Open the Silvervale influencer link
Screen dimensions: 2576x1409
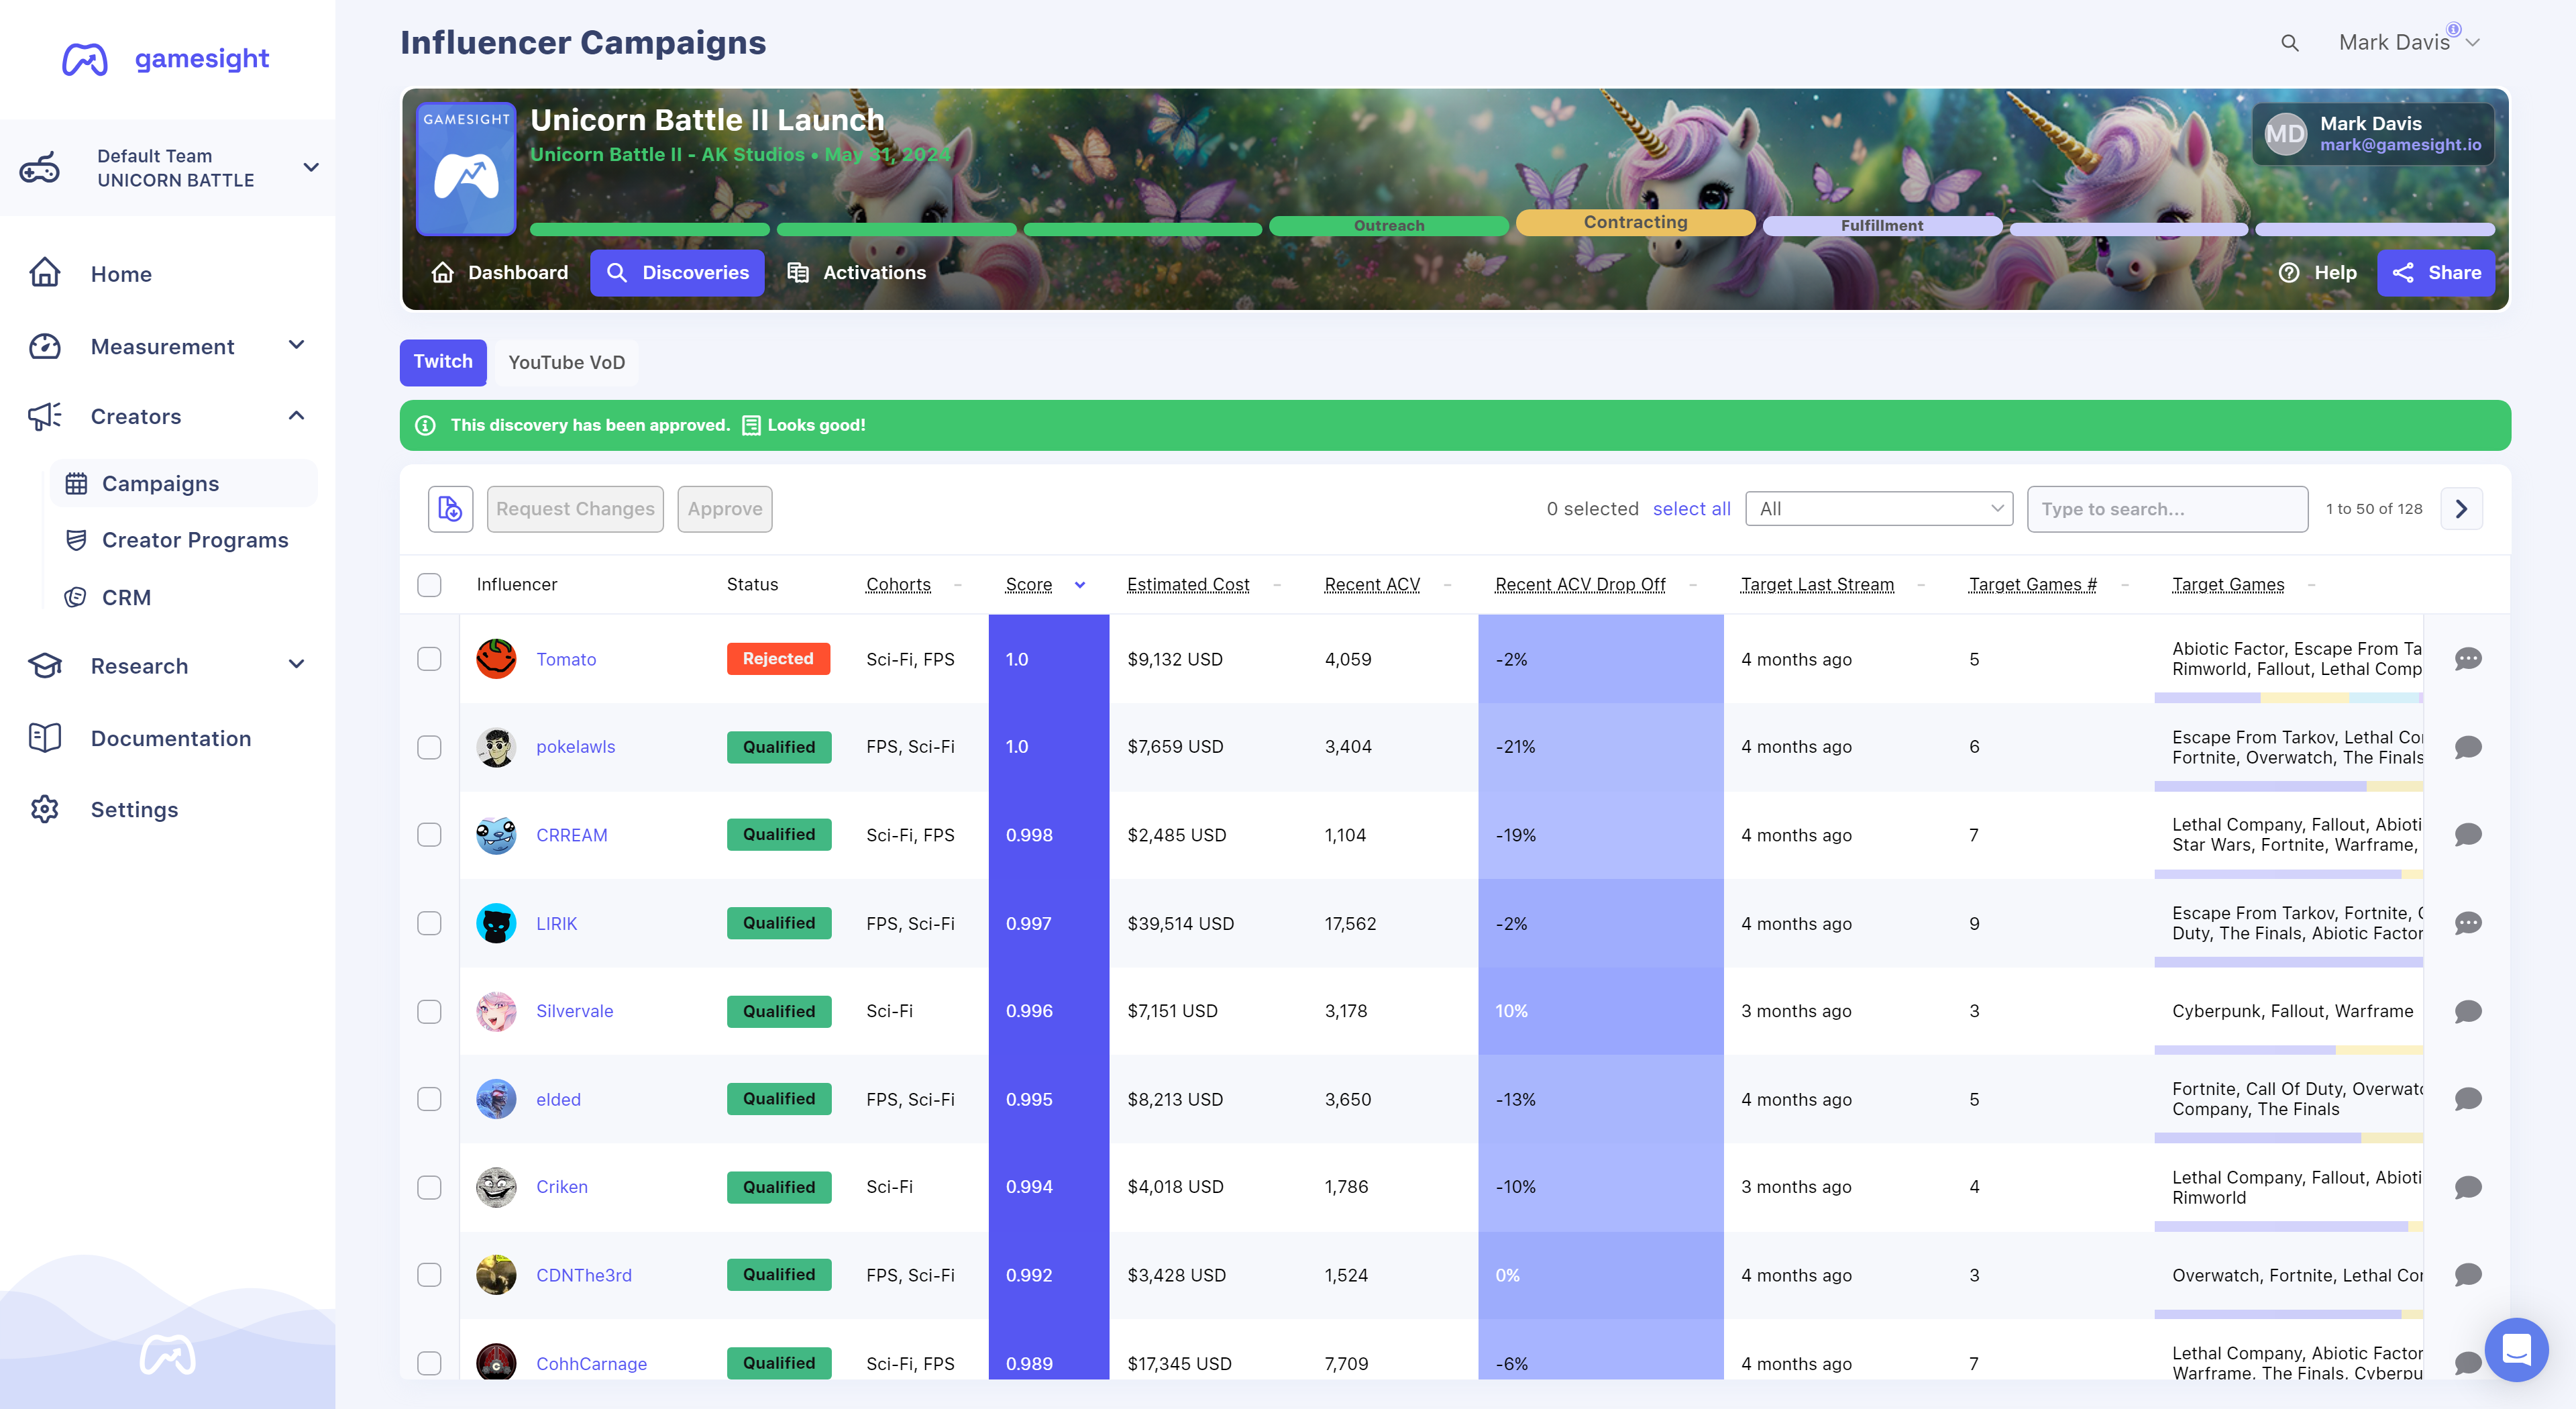coord(574,1011)
